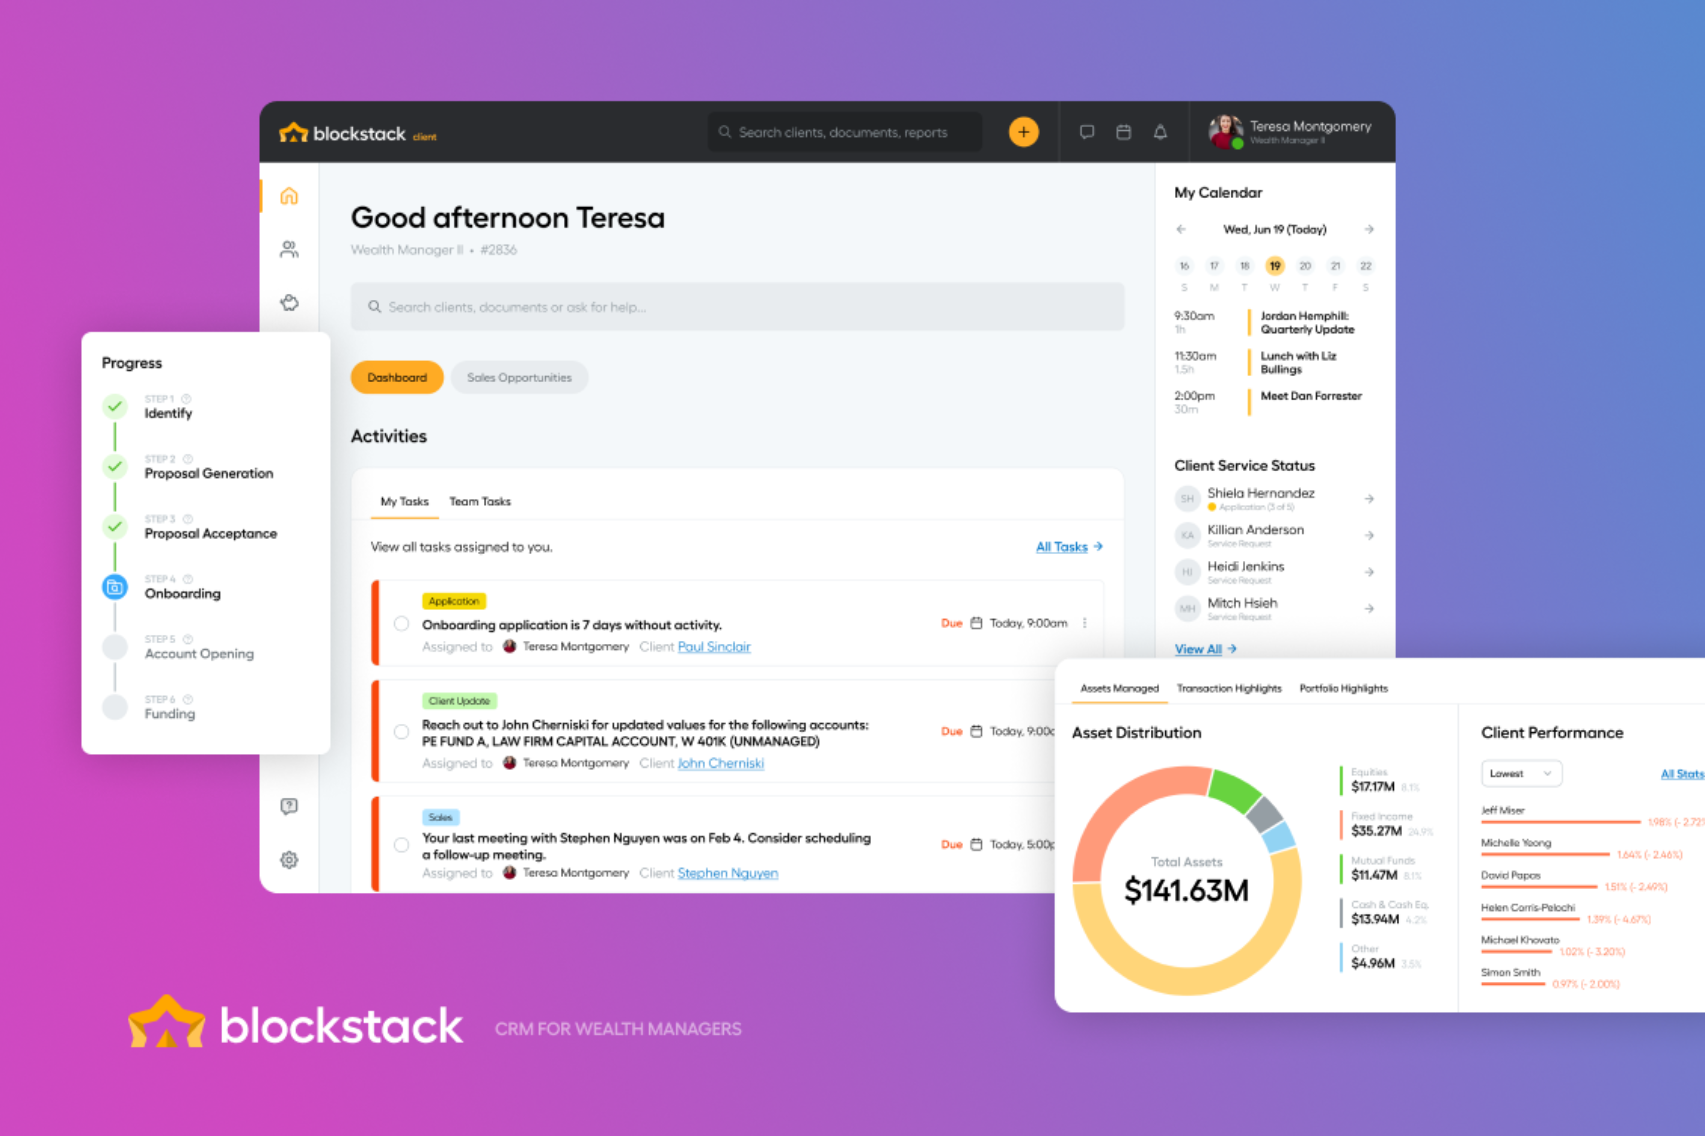Click Step 6 Funding progress circle

click(115, 707)
